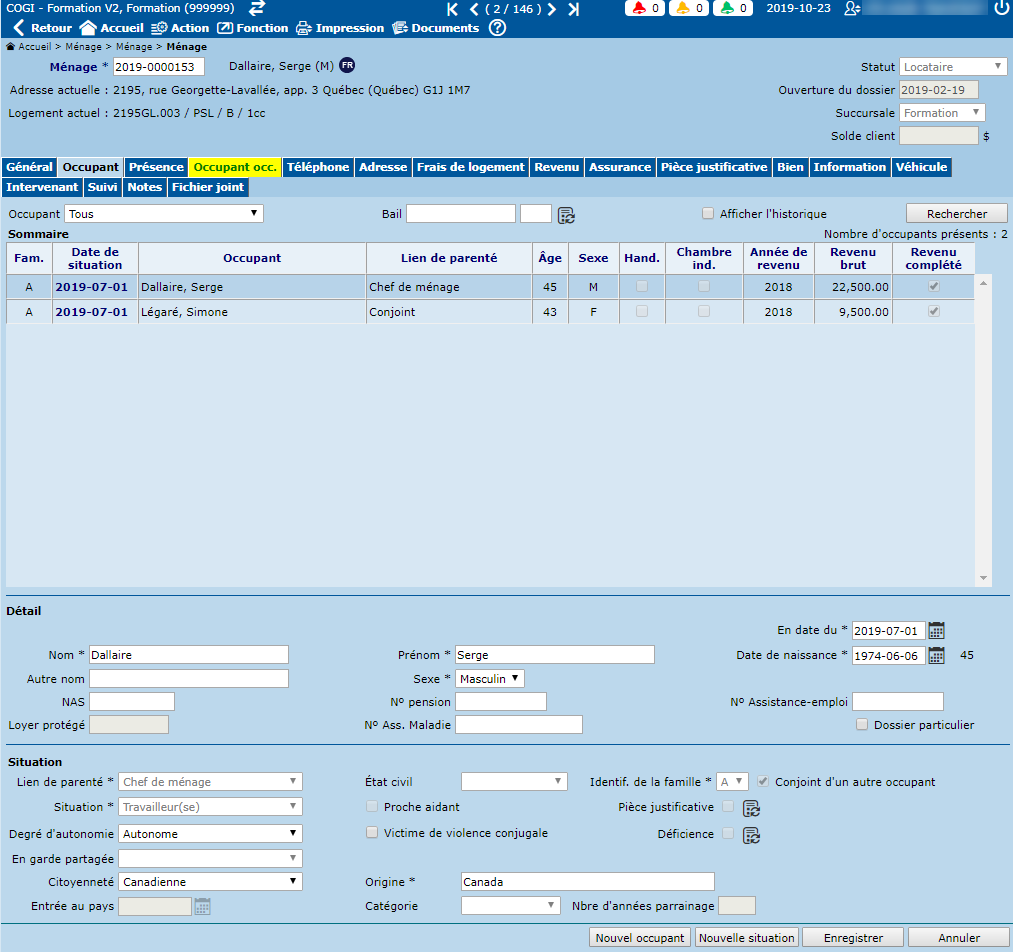Tick Victime de violence conjugale
1013x952 pixels.
pyautogui.click(x=372, y=833)
